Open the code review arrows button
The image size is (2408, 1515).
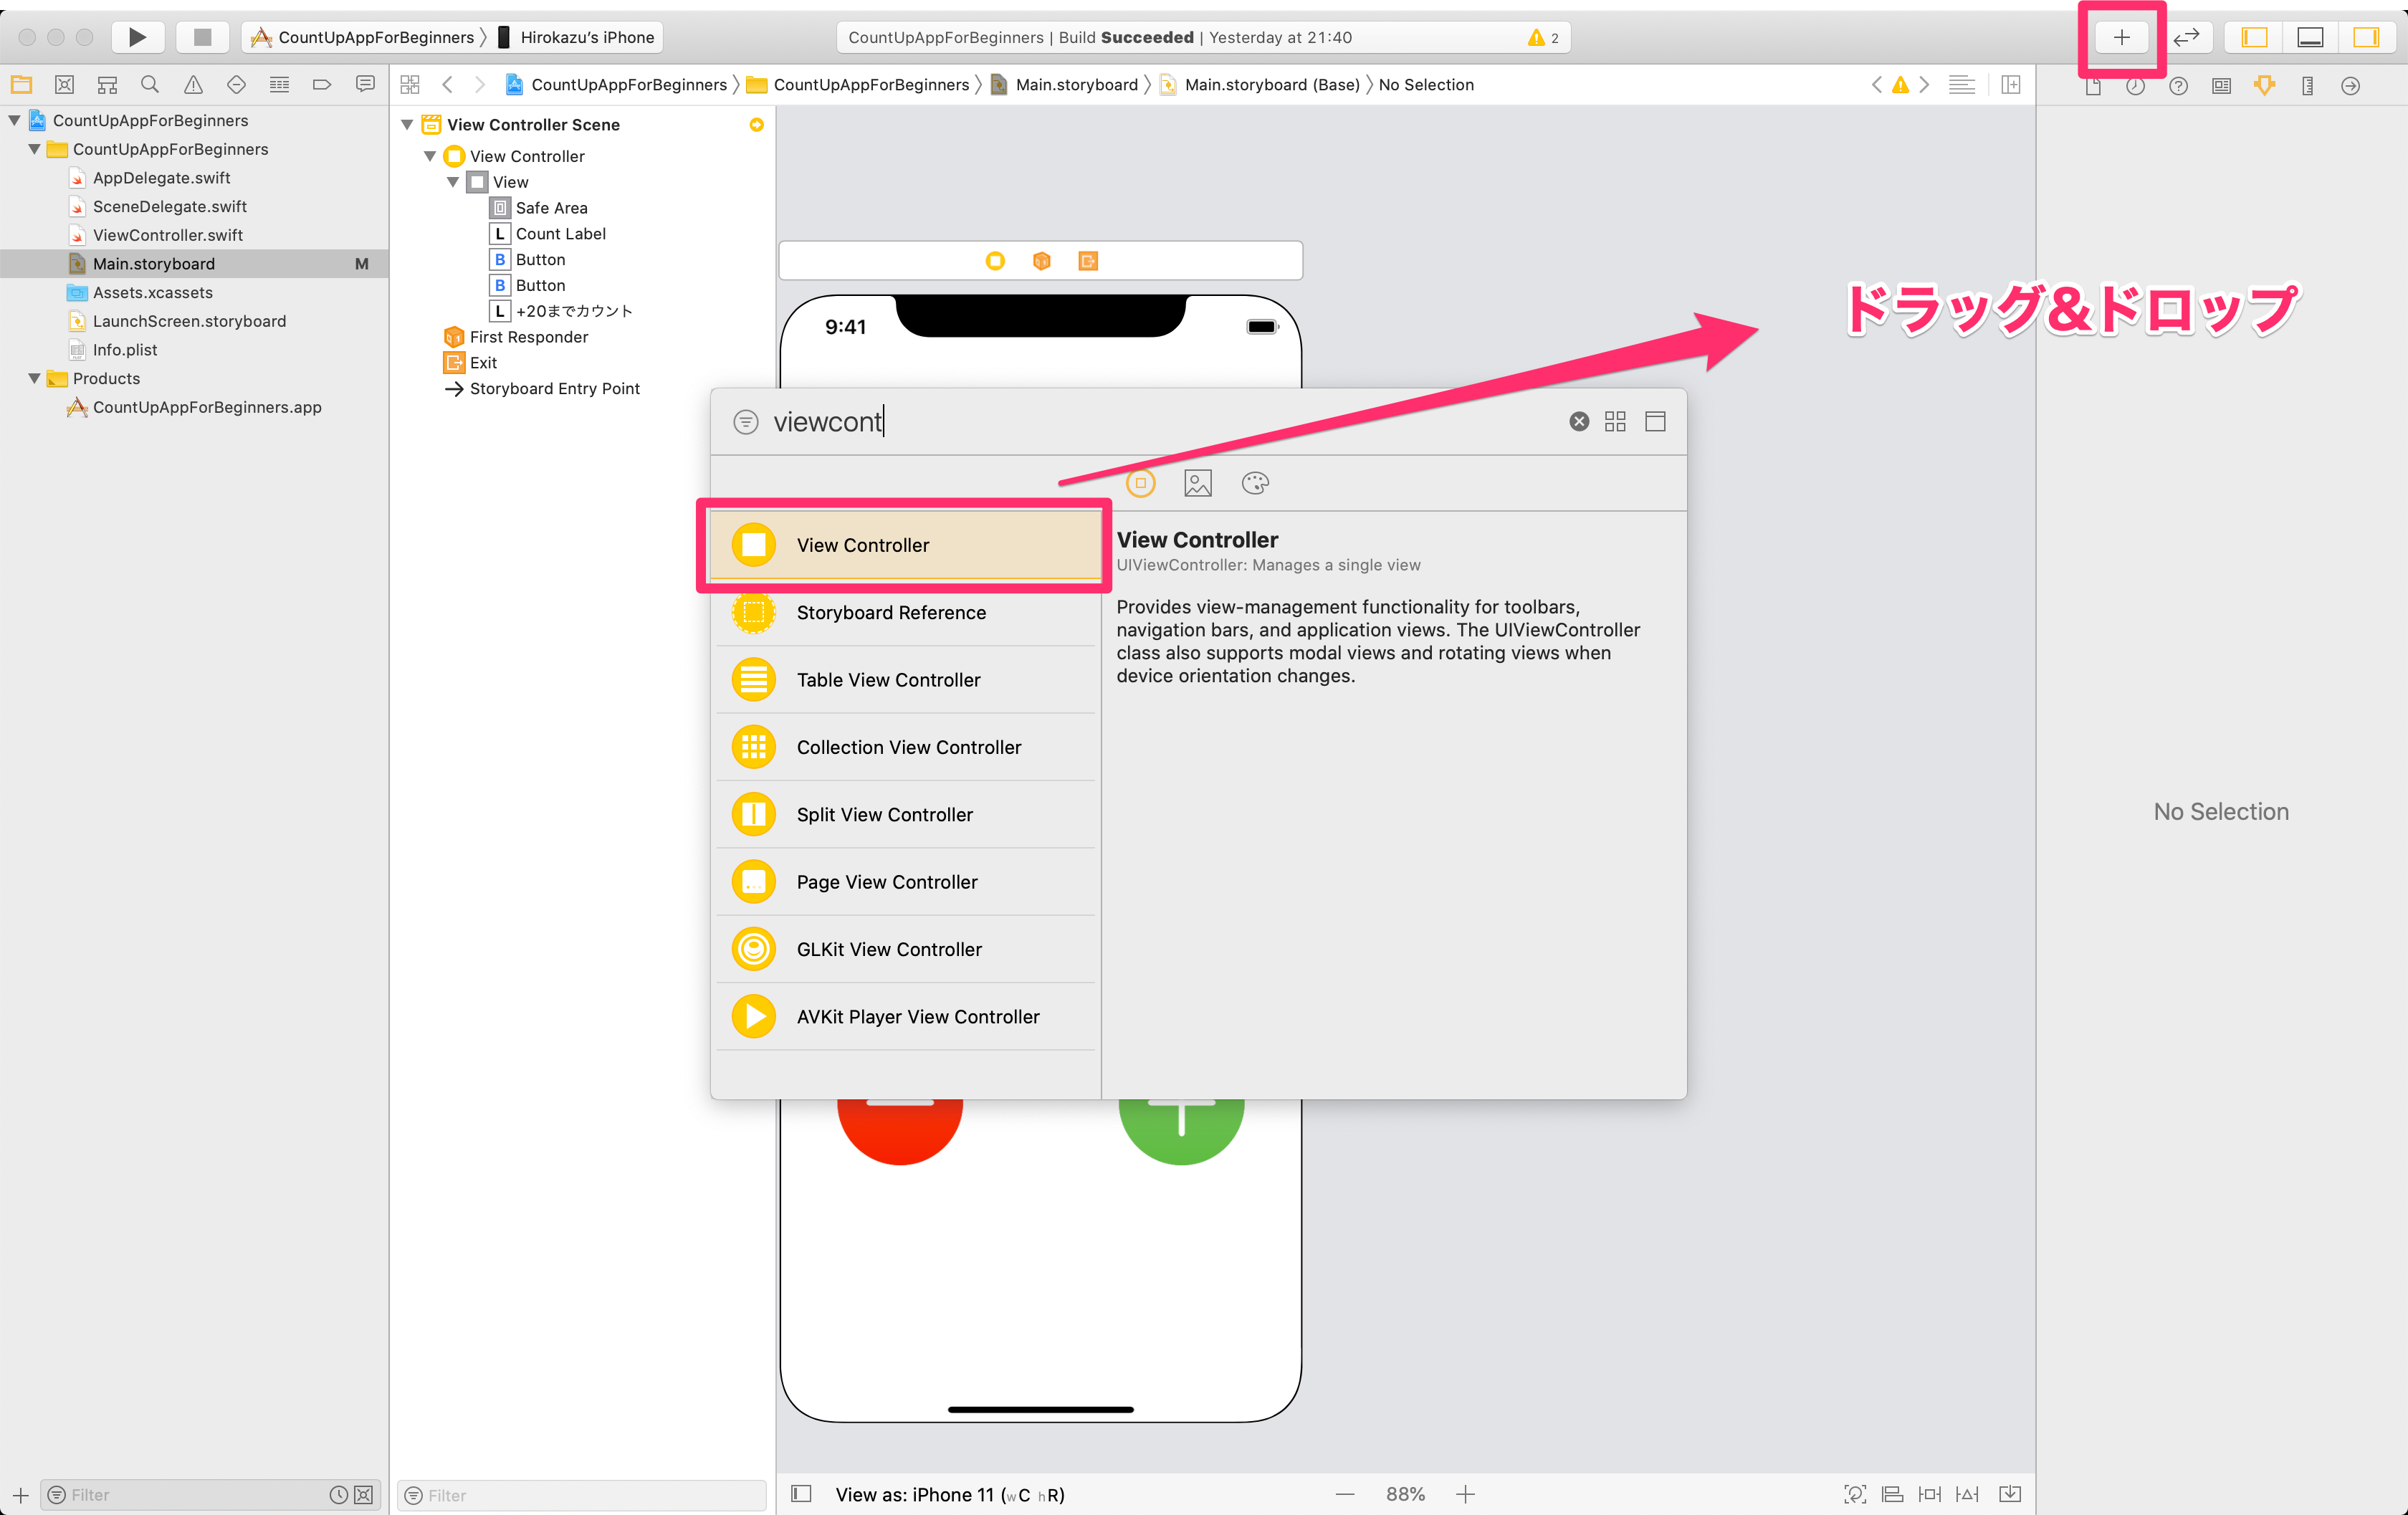click(x=2186, y=37)
